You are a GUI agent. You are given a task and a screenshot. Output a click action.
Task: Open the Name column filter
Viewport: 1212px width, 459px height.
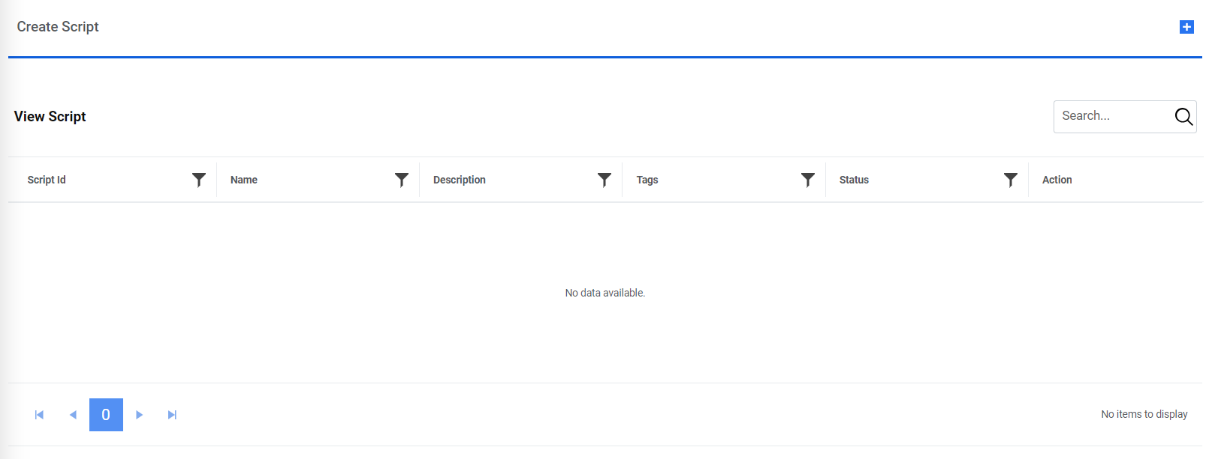point(402,180)
